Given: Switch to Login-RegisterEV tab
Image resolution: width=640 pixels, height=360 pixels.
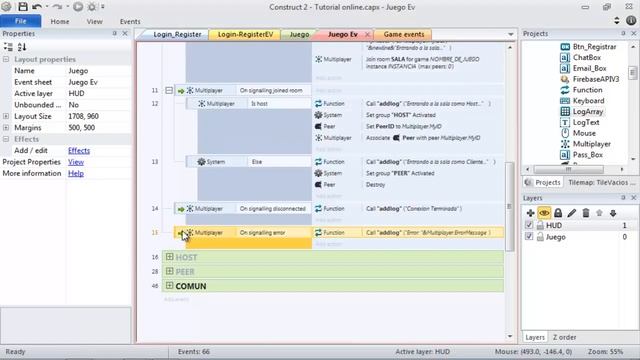Looking at the screenshot, I should pyautogui.click(x=245, y=34).
